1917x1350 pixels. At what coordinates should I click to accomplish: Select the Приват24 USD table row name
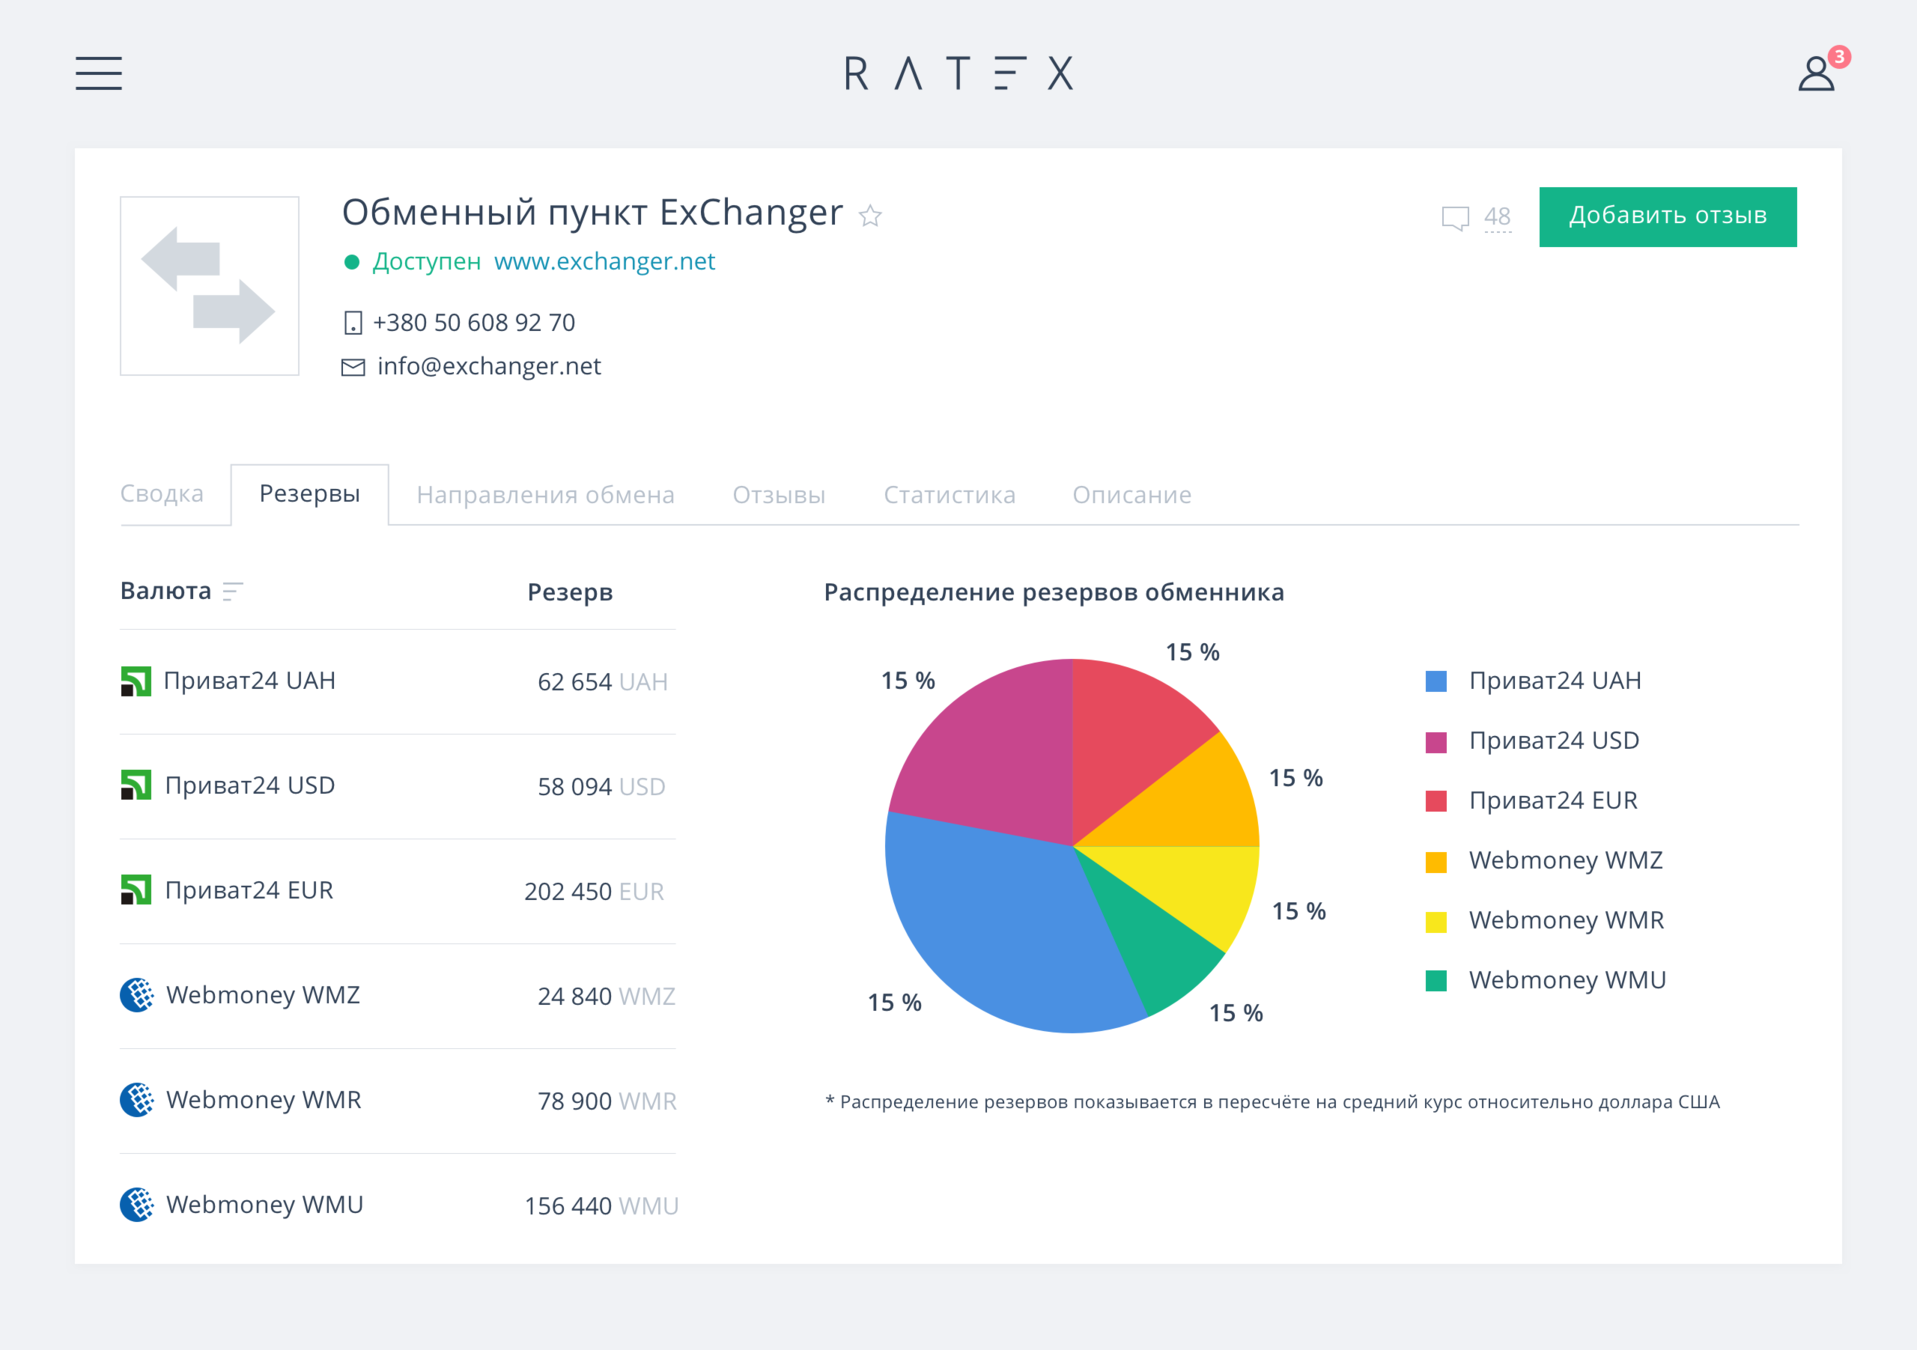(250, 785)
